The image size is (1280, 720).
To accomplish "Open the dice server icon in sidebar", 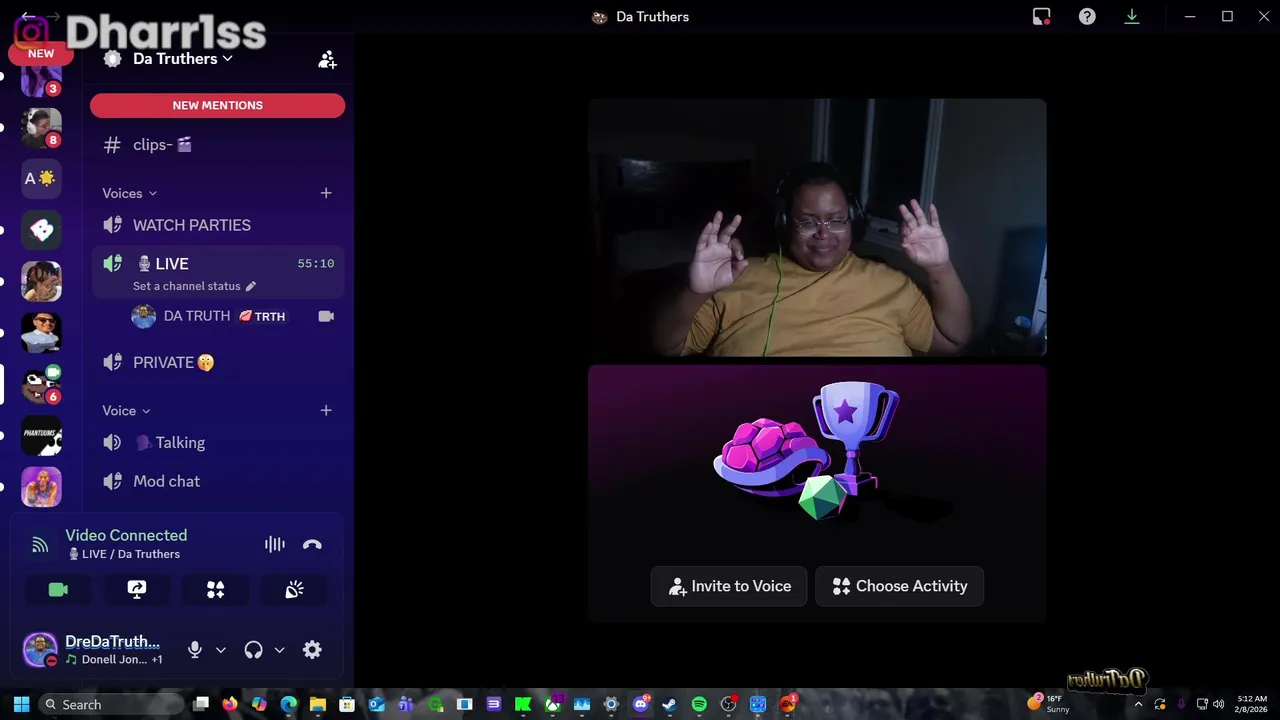I will point(42,230).
